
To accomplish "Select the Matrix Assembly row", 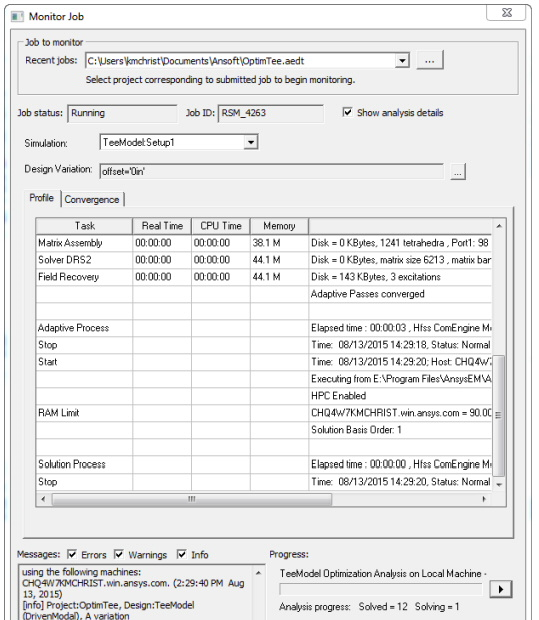I will click(264, 243).
